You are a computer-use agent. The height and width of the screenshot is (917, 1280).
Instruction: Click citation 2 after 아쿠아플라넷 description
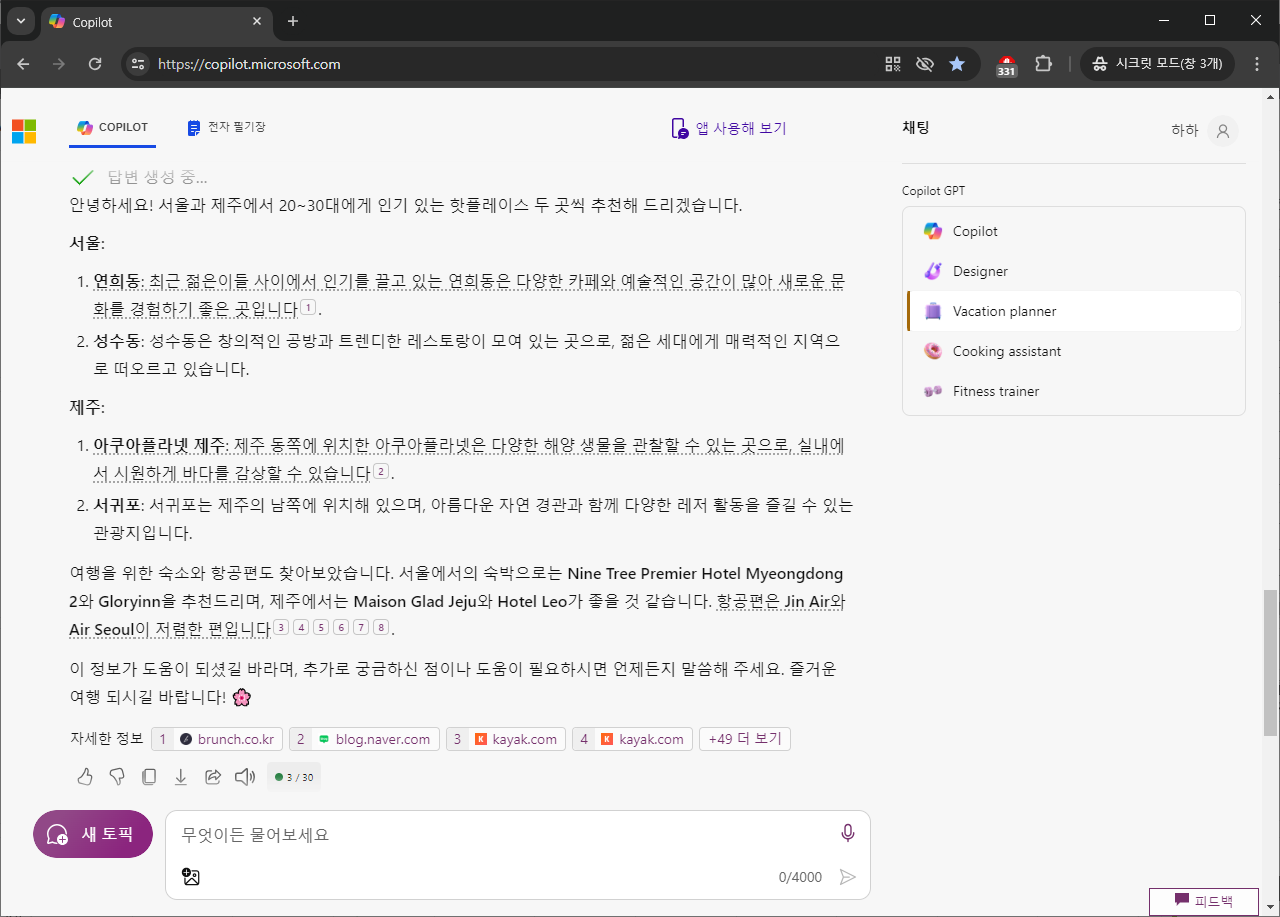[x=380, y=471]
